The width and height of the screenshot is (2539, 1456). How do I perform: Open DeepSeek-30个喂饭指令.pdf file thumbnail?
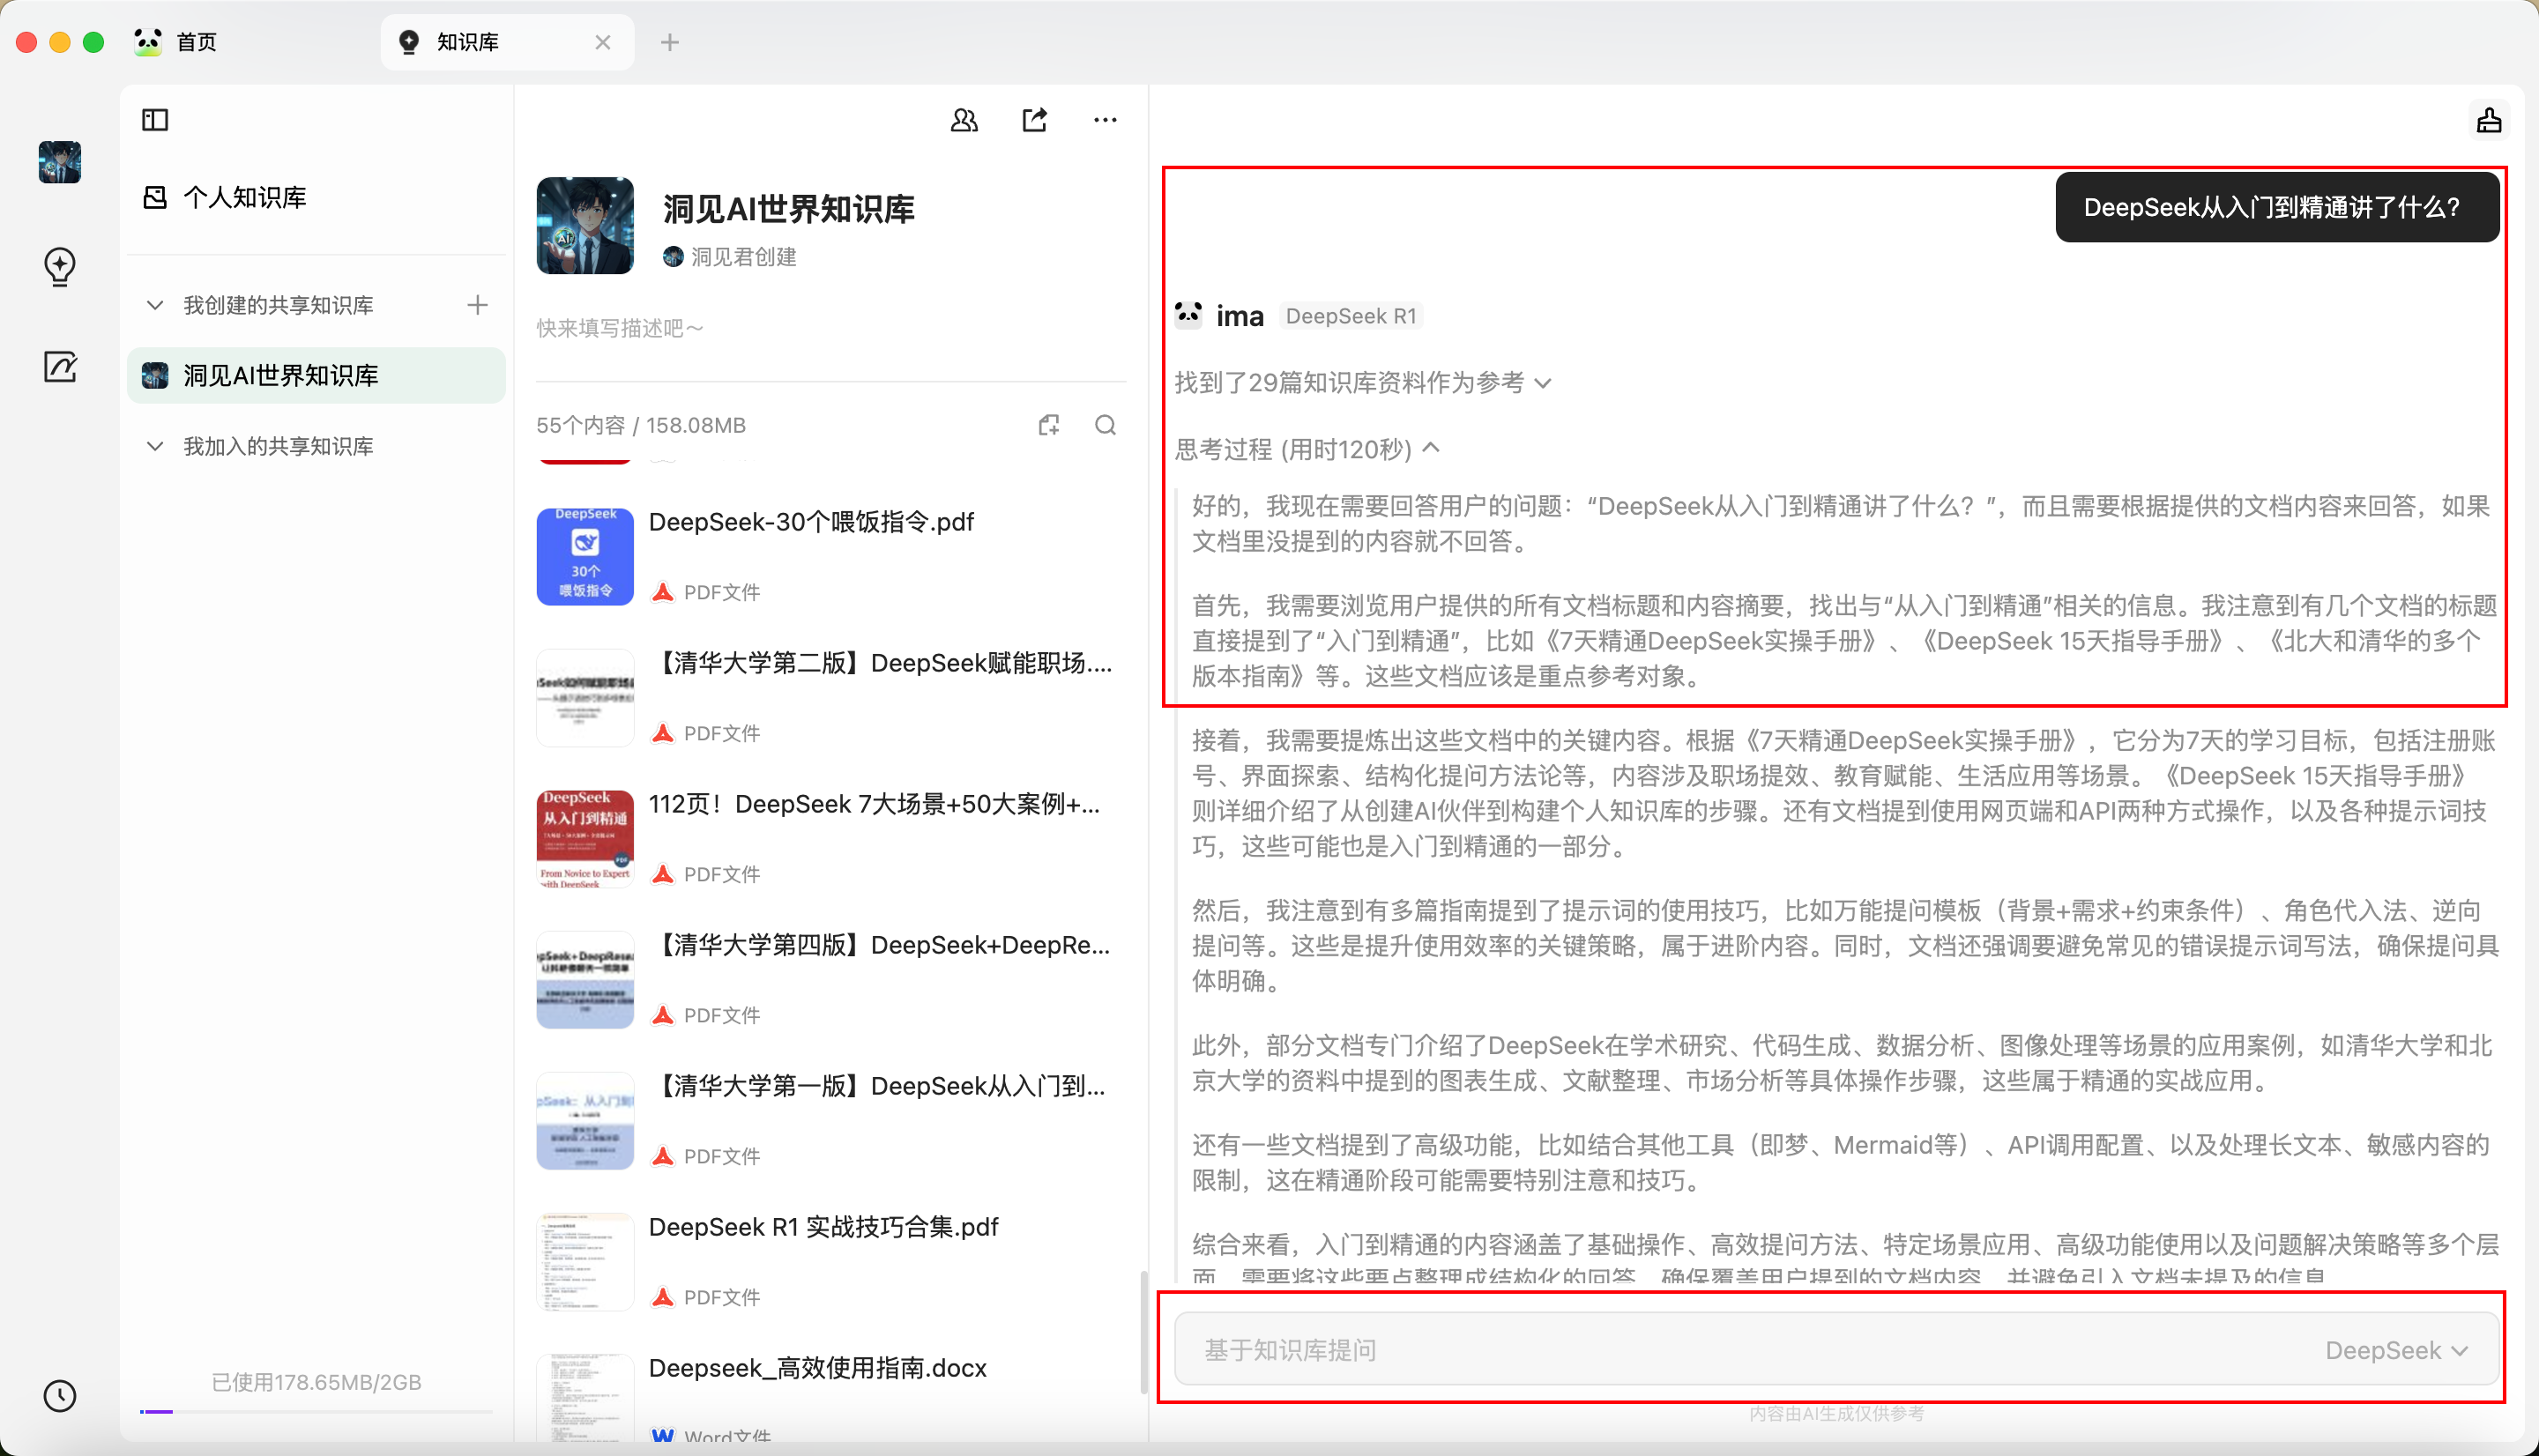tap(585, 556)
